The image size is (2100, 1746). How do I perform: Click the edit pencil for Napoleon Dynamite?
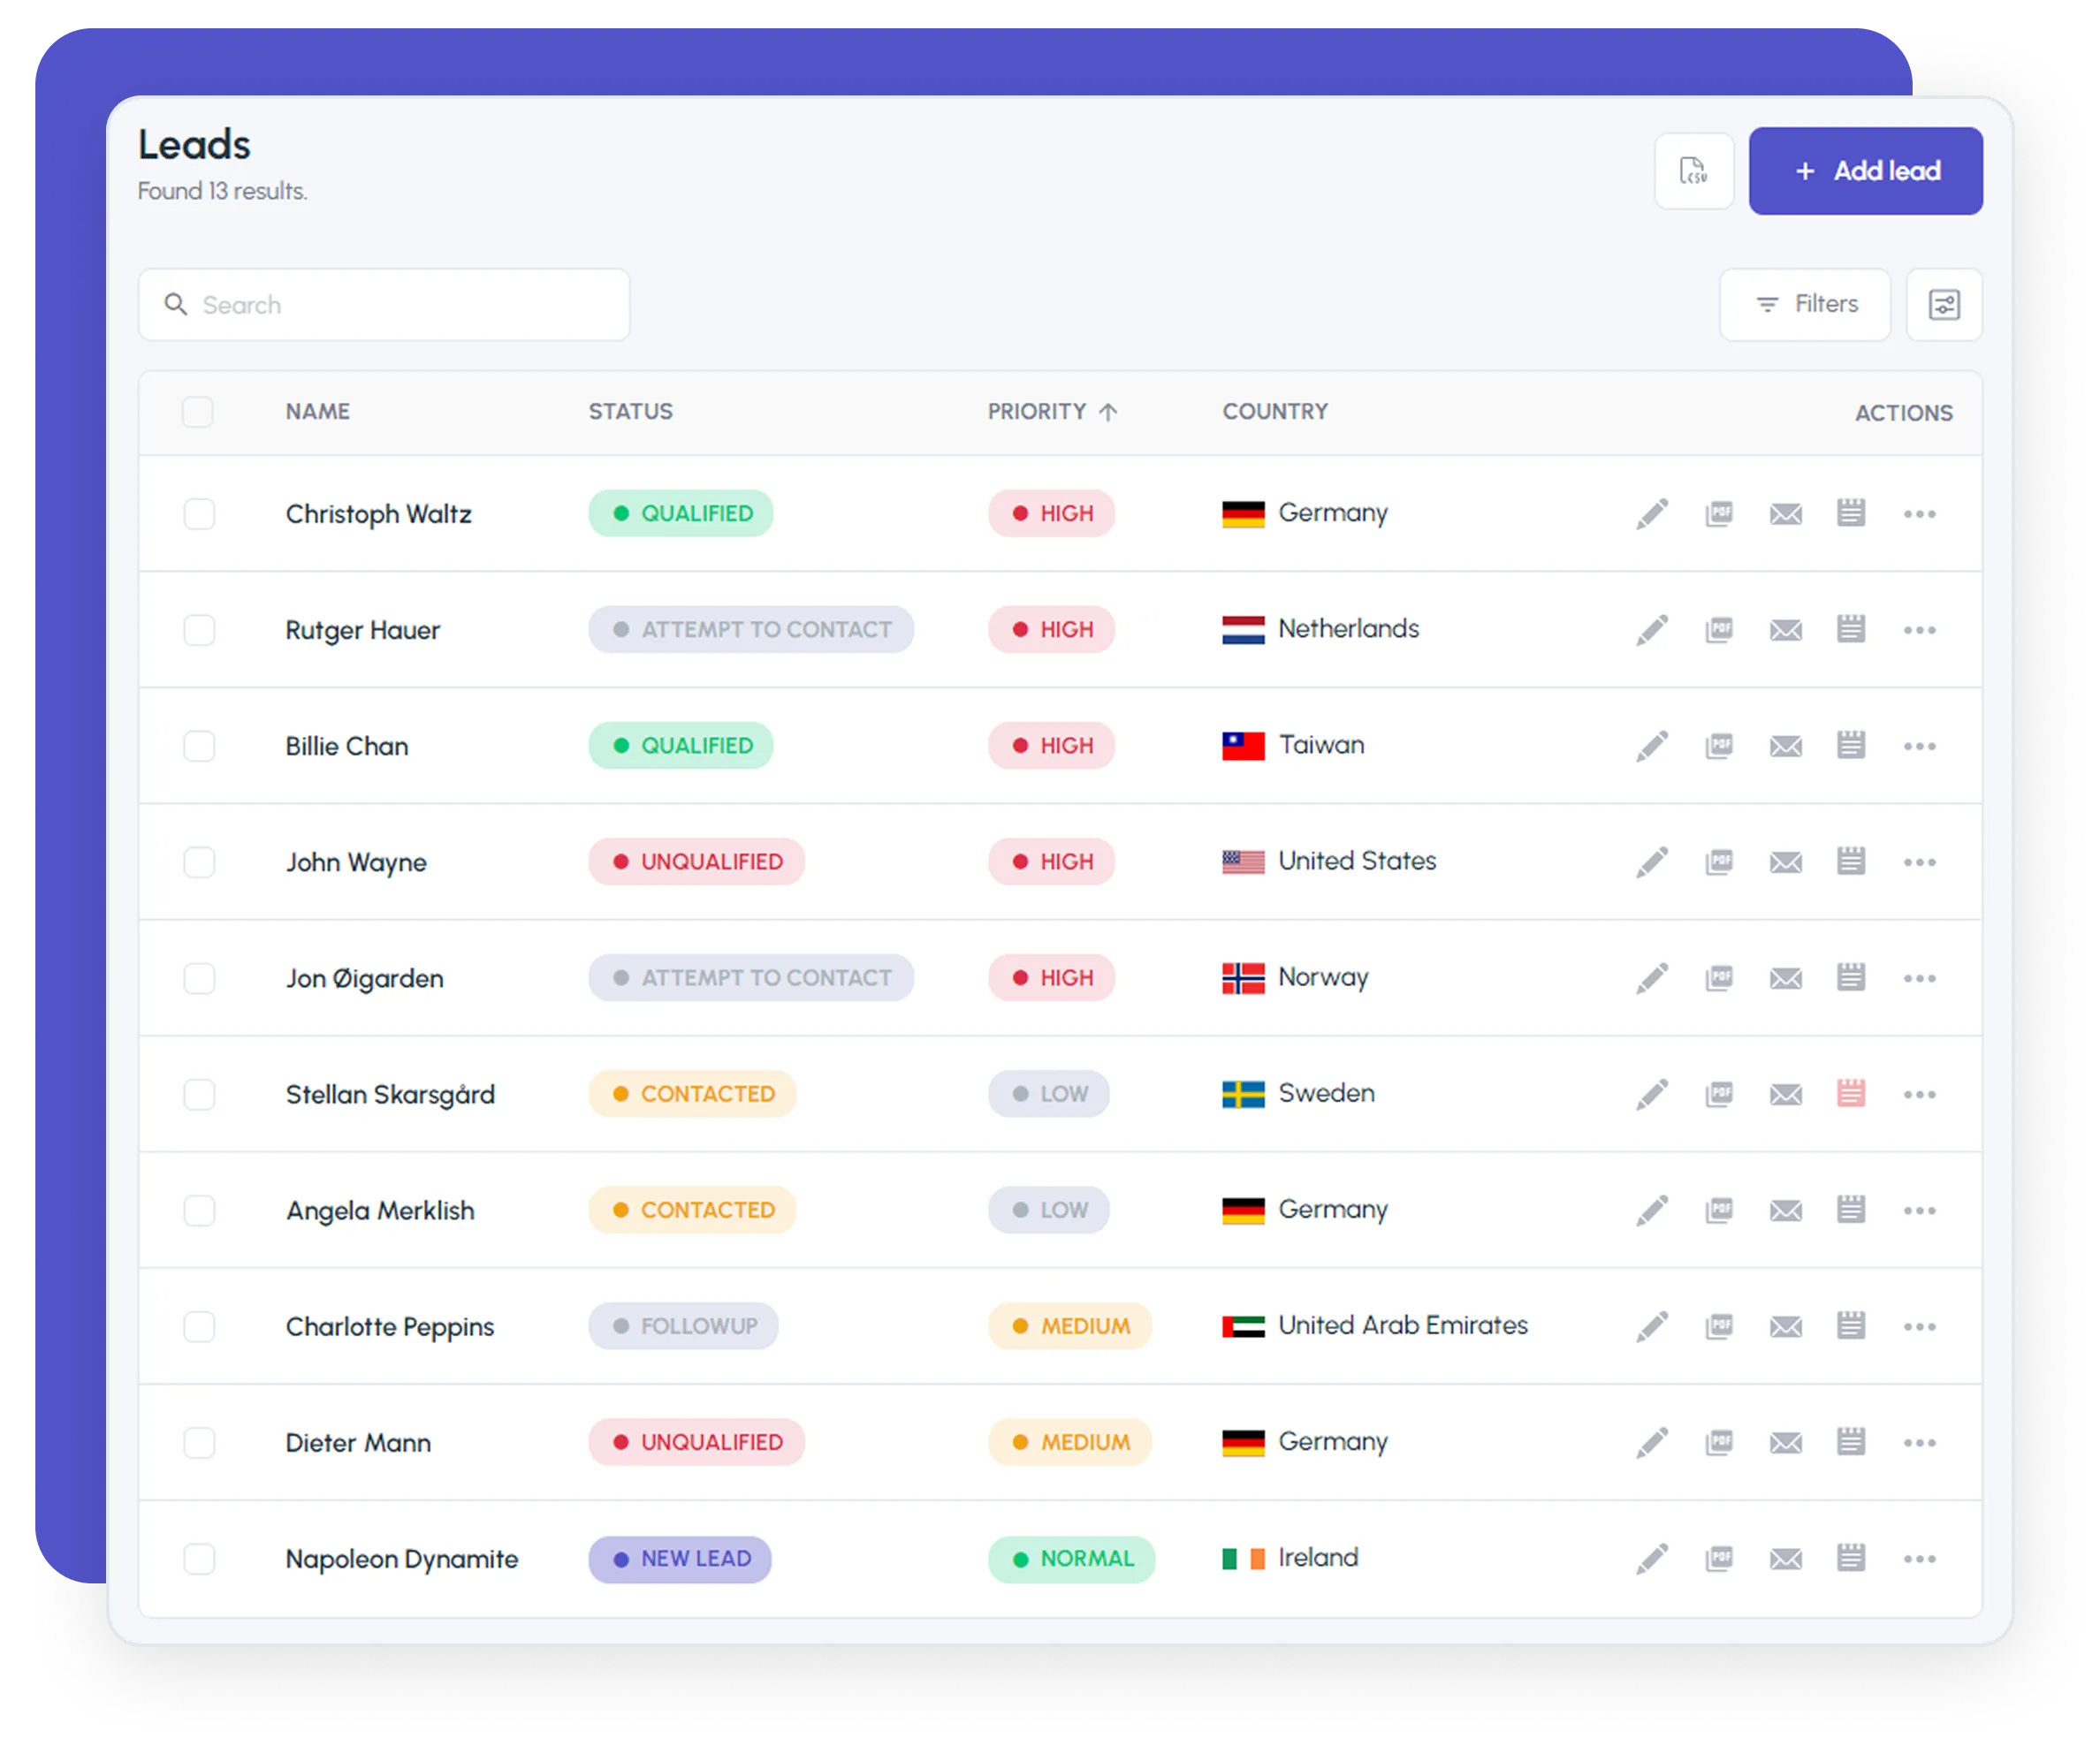pyautogui.click(x=1652, y=1558)
